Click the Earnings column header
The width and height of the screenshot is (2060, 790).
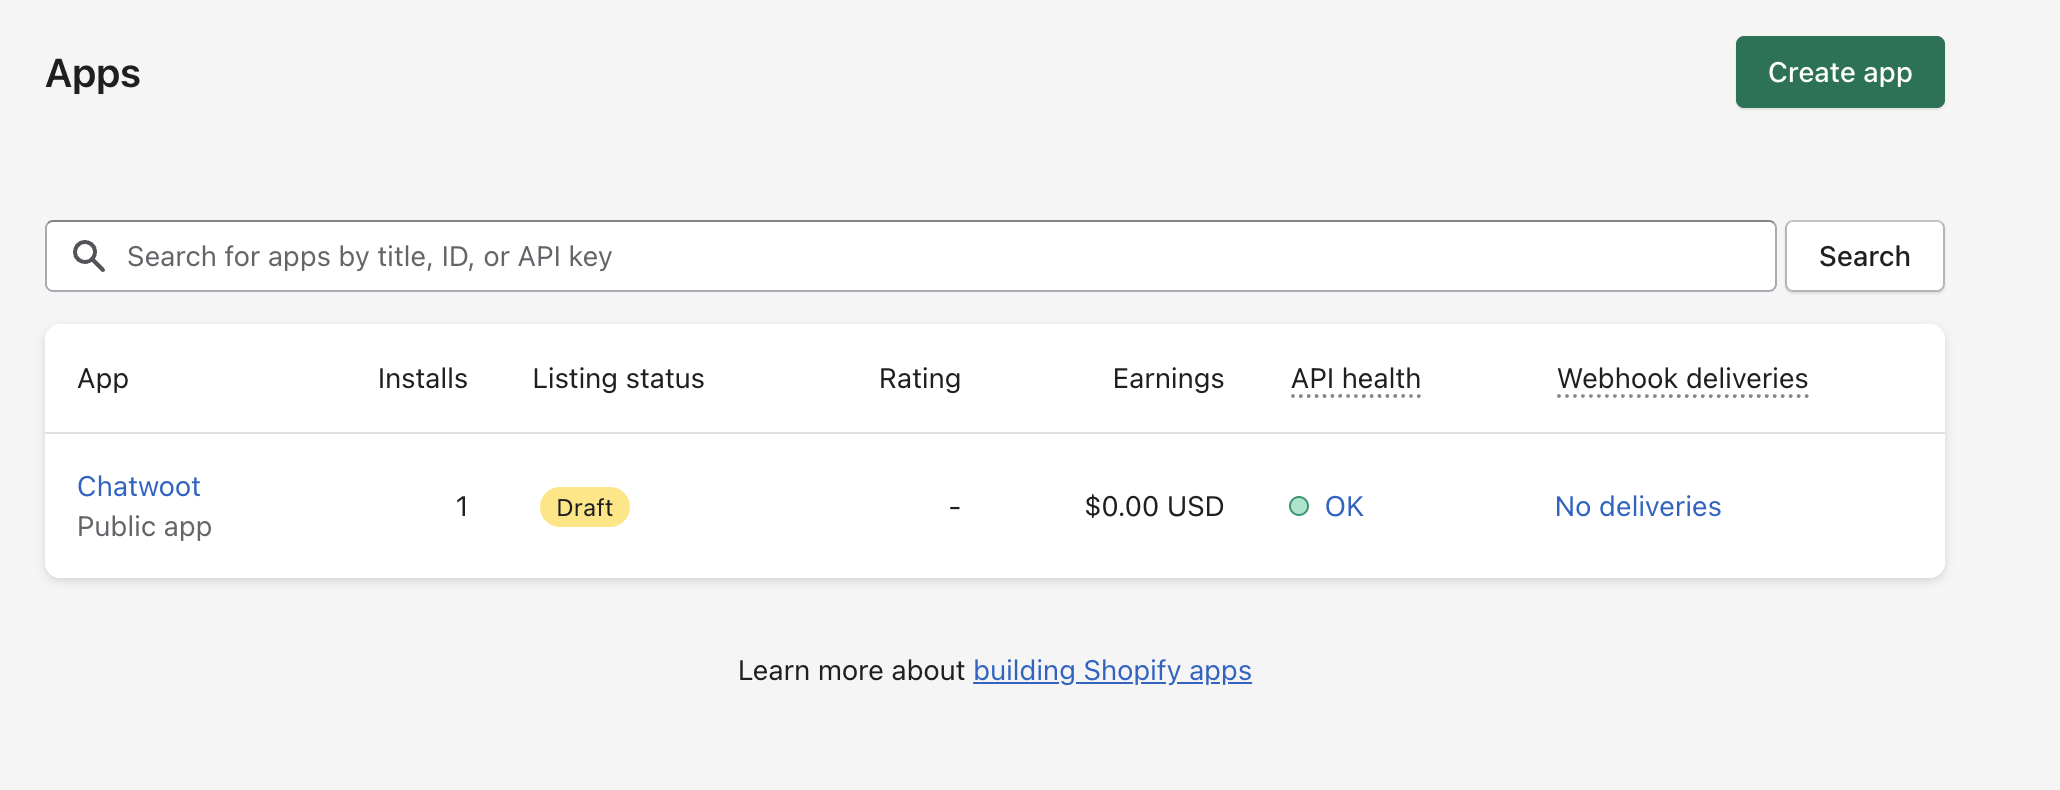coord(1168,379)
